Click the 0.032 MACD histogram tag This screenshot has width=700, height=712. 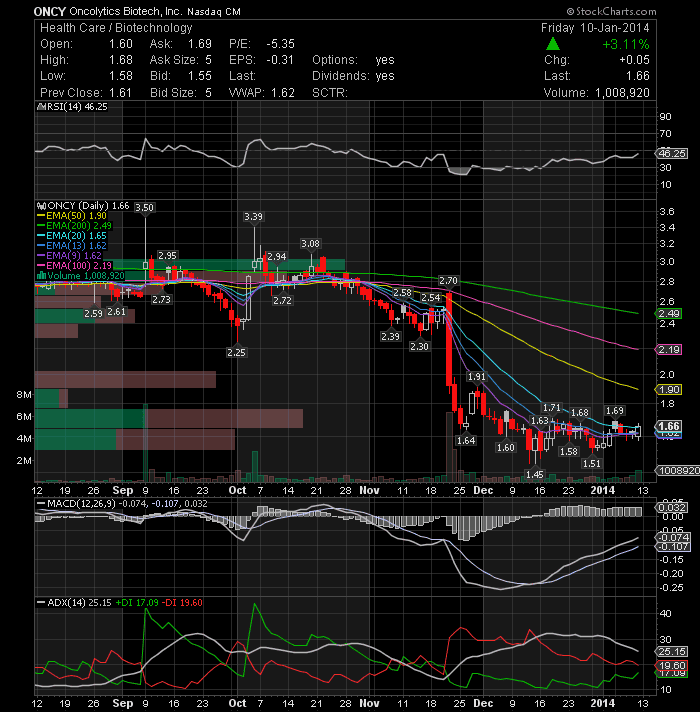tap(672, 507)
